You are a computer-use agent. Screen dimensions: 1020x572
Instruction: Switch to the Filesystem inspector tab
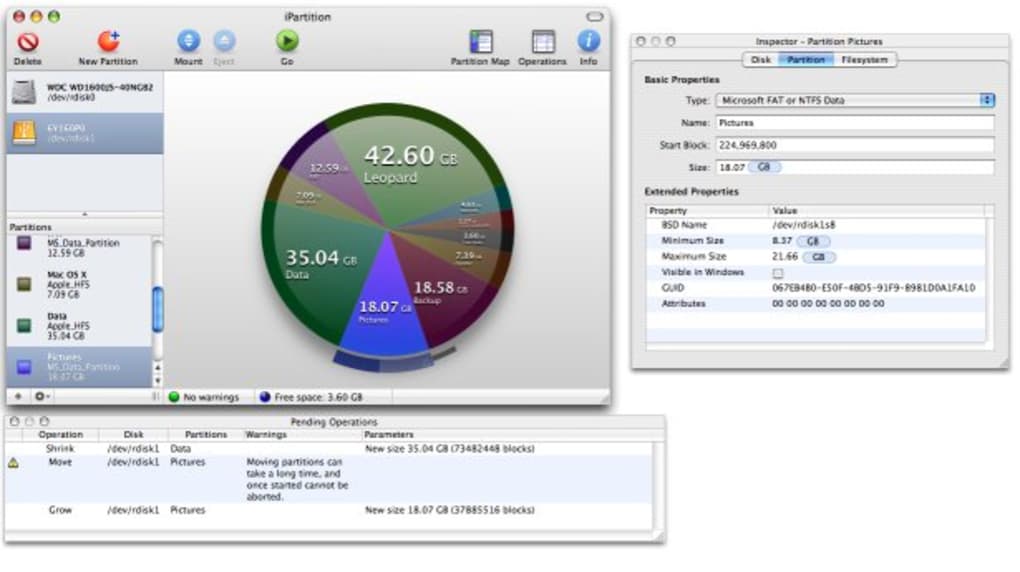point(864,60)
